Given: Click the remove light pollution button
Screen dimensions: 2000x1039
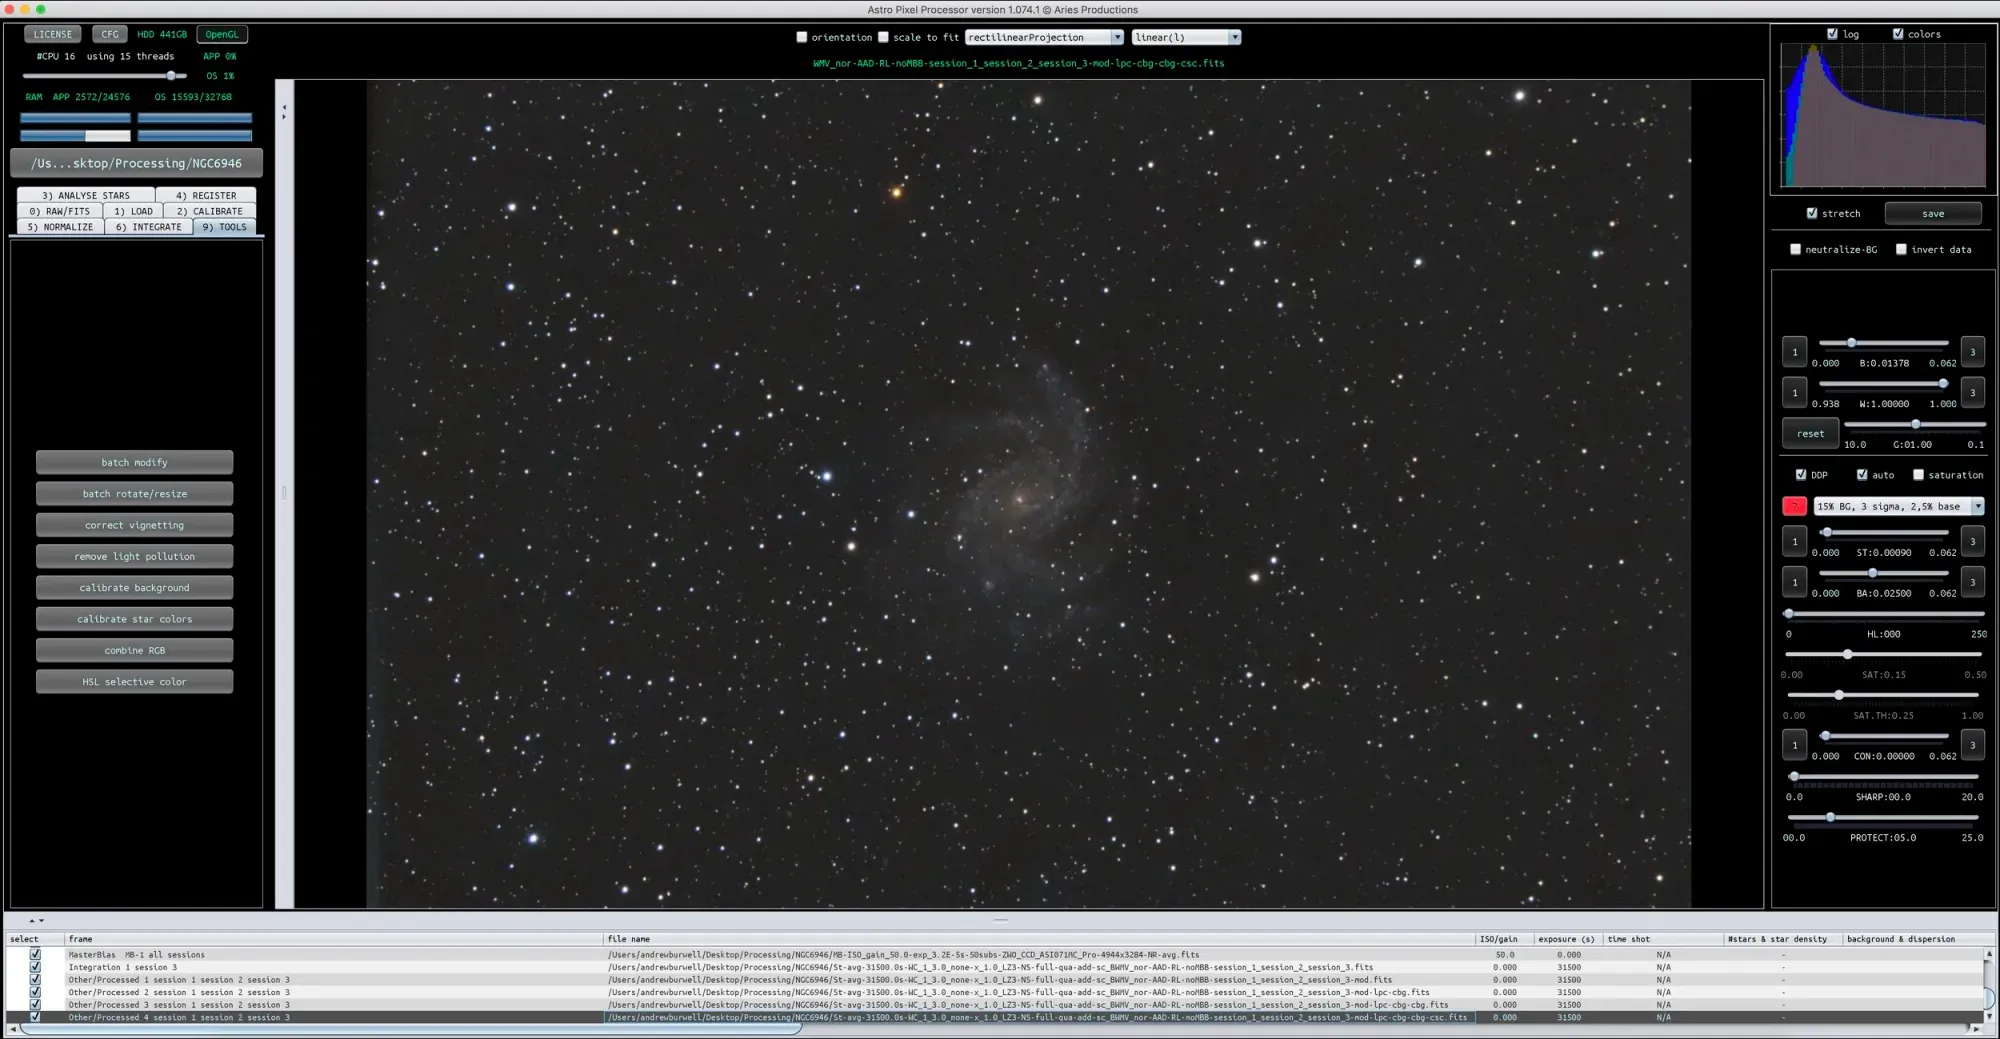Looking at the screenshot, I should click(x=135, y=557).
